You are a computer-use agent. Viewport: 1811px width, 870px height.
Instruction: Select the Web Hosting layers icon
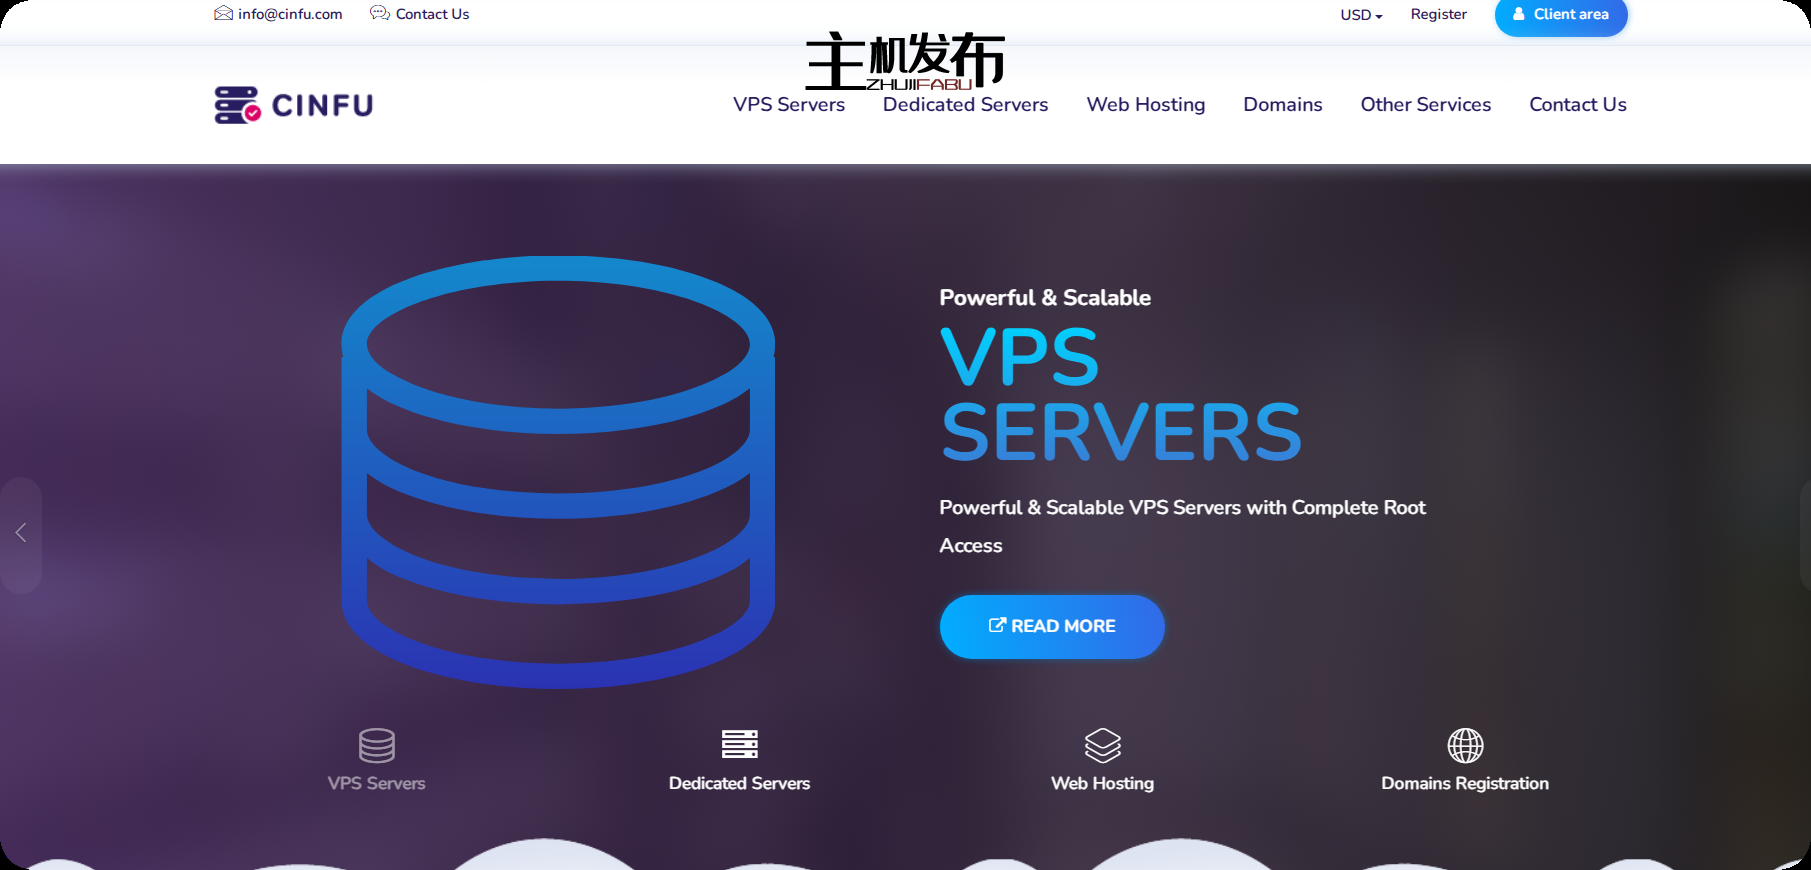[1103, 745]
